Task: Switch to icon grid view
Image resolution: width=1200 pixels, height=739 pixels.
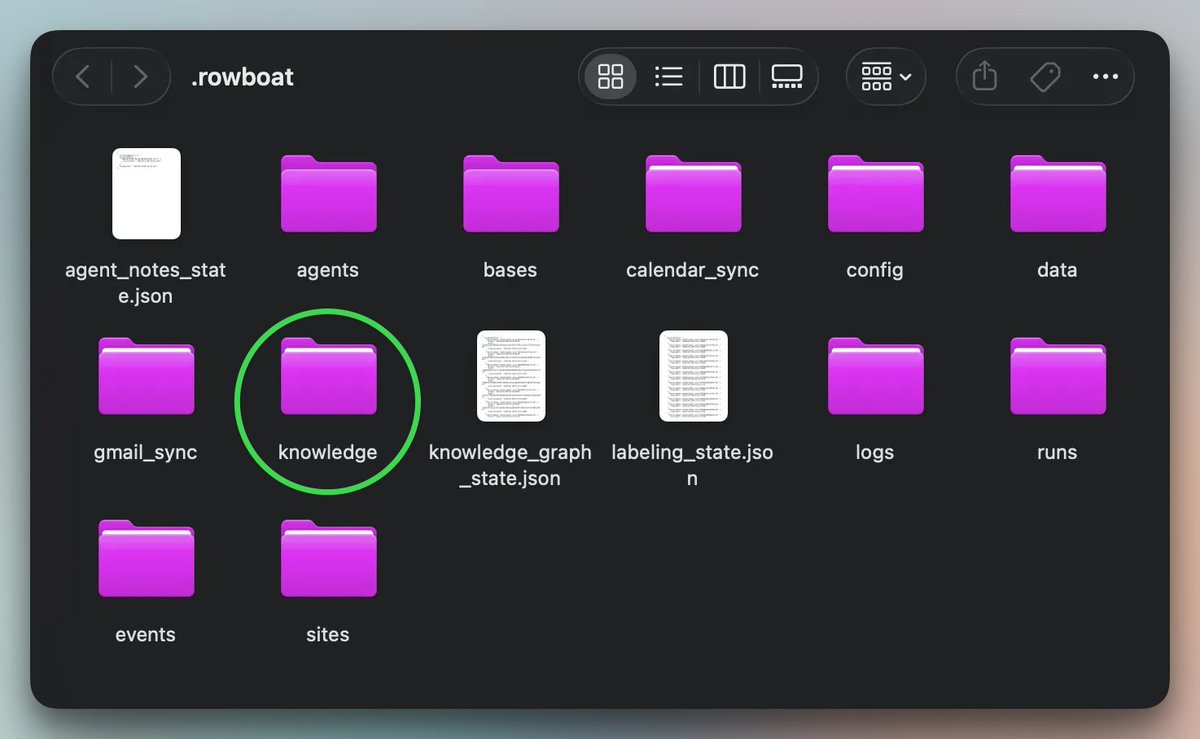Action: [x=610, y=76]
